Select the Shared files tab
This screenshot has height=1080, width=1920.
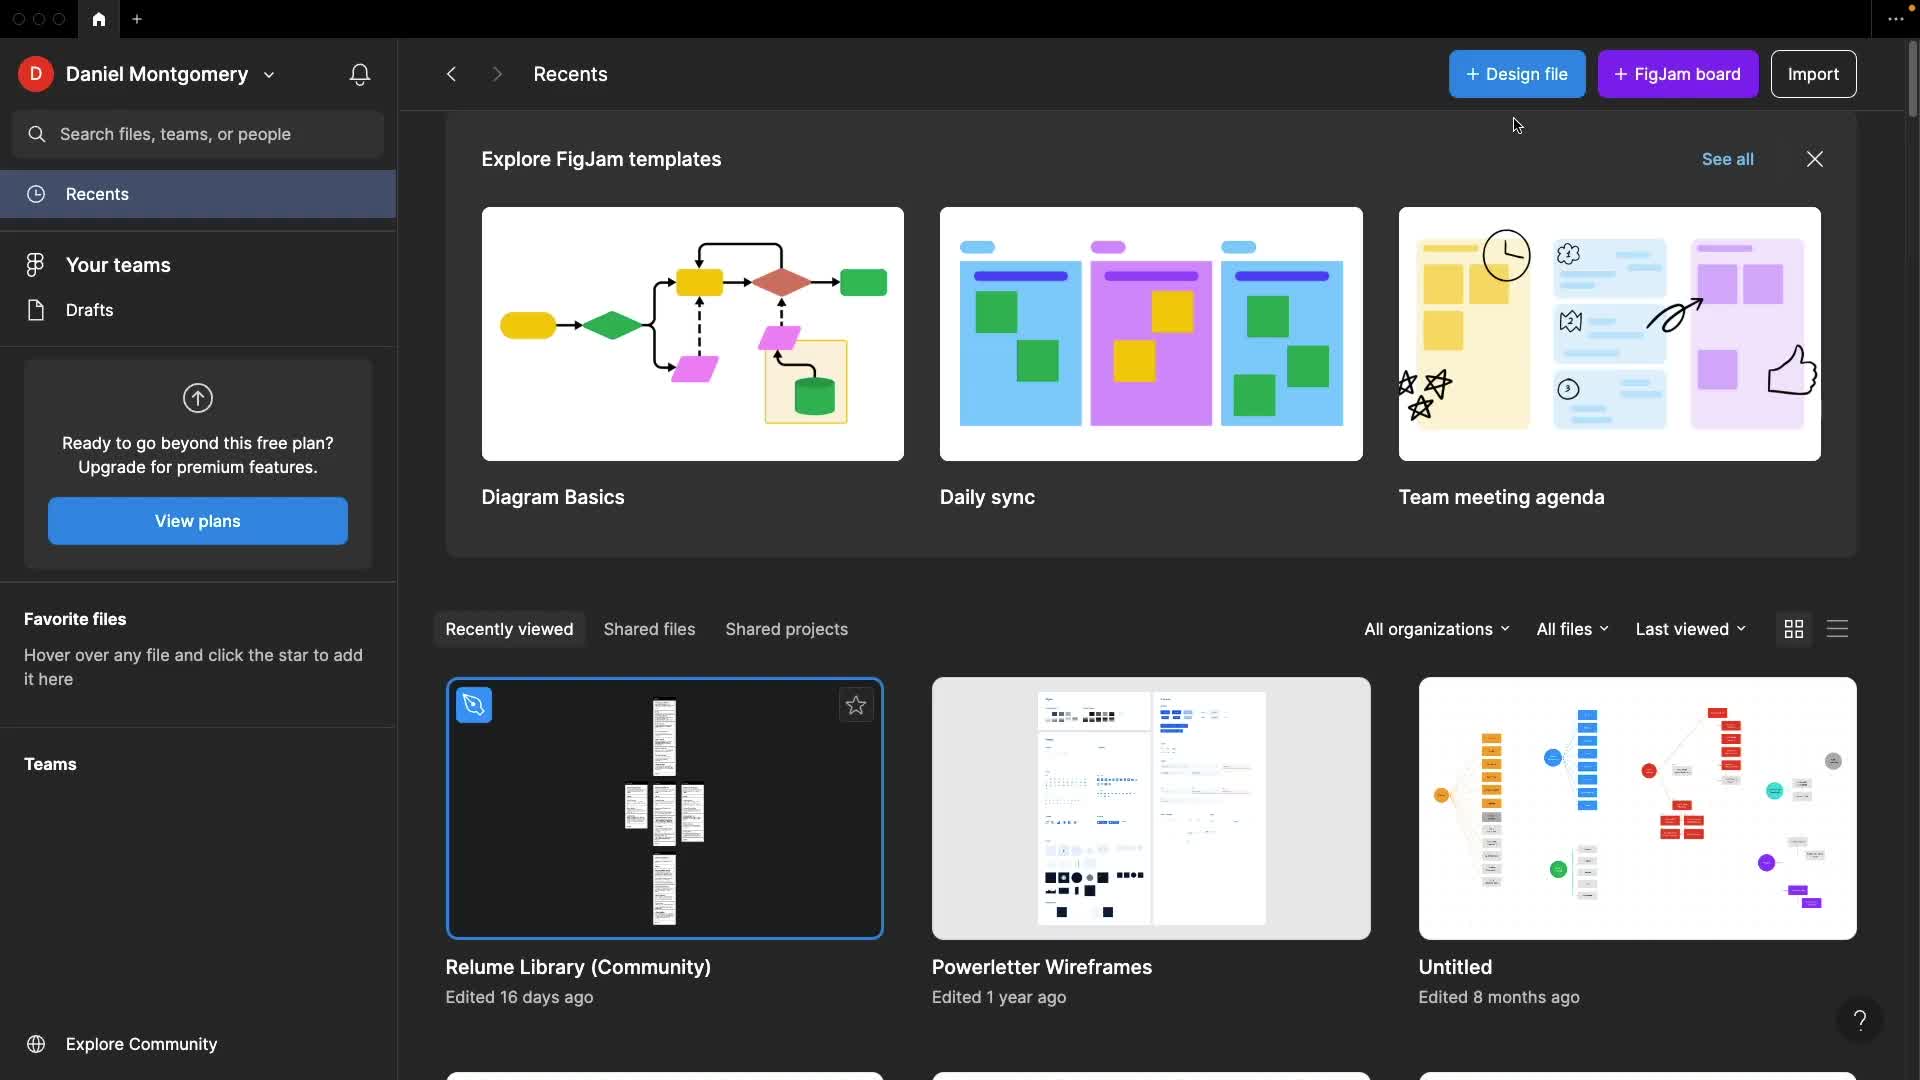point(649,629)
